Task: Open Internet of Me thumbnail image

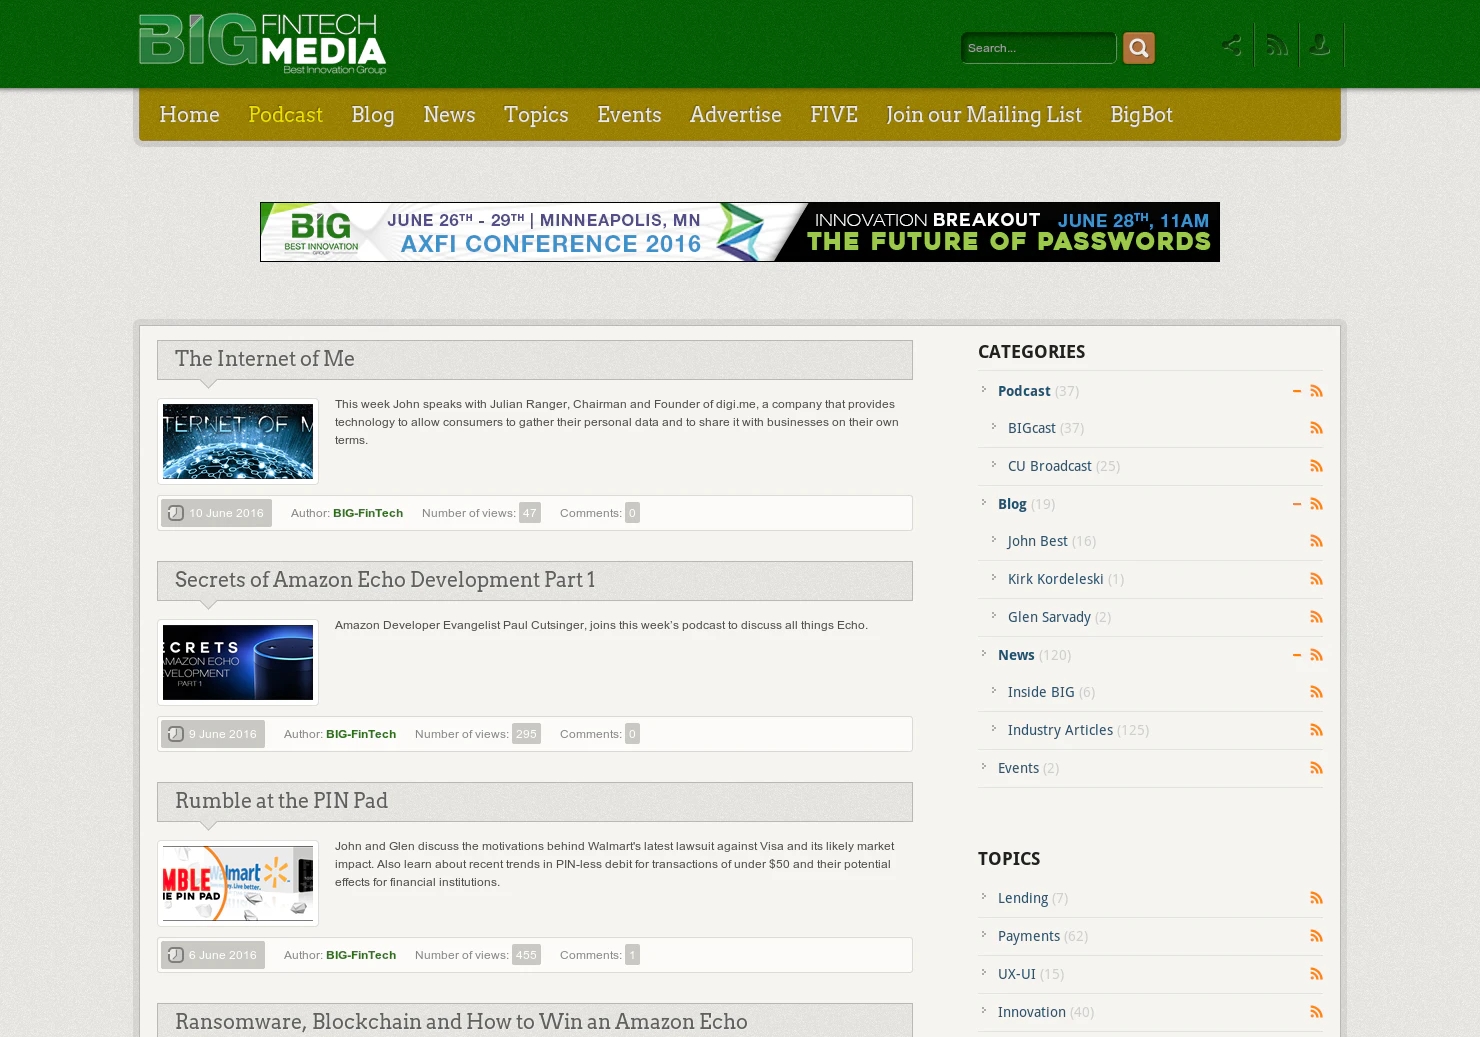Action: 238,442
